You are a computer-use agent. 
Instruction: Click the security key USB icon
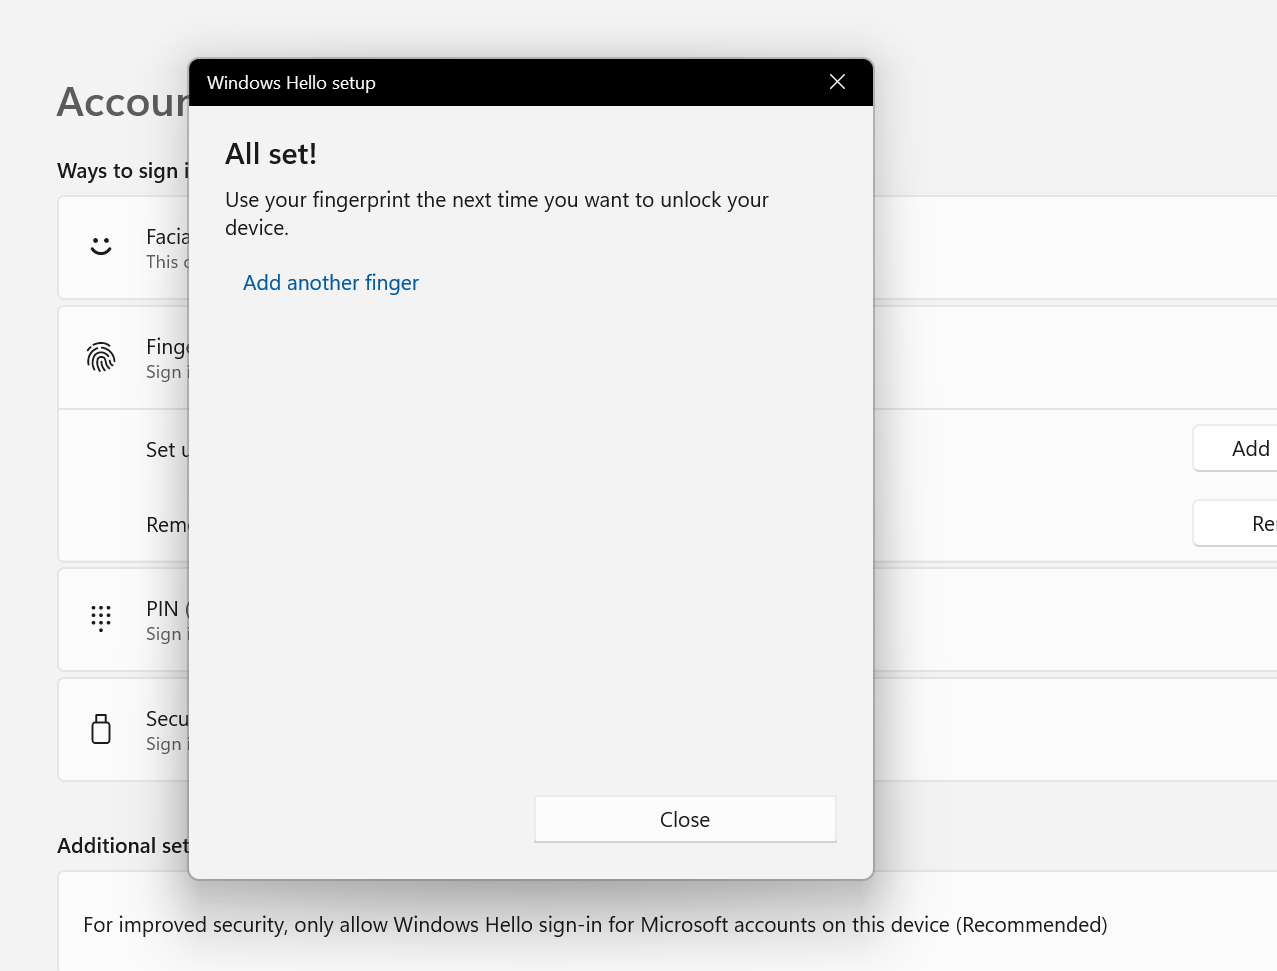click(101, 729)
